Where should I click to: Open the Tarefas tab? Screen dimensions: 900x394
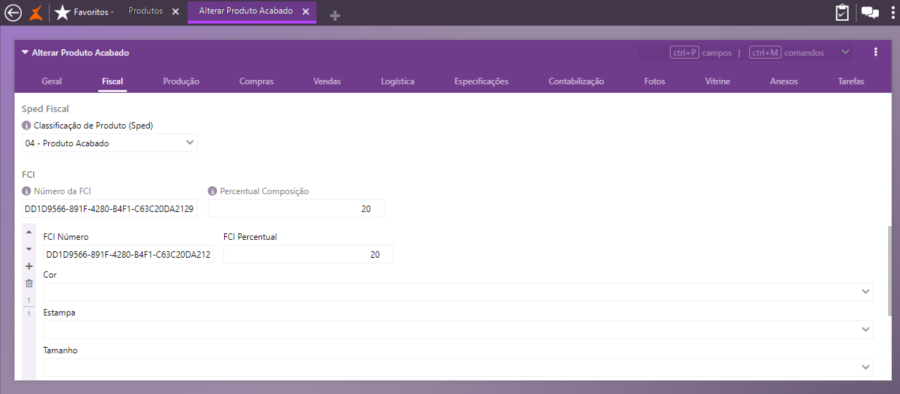pos(851,82)
